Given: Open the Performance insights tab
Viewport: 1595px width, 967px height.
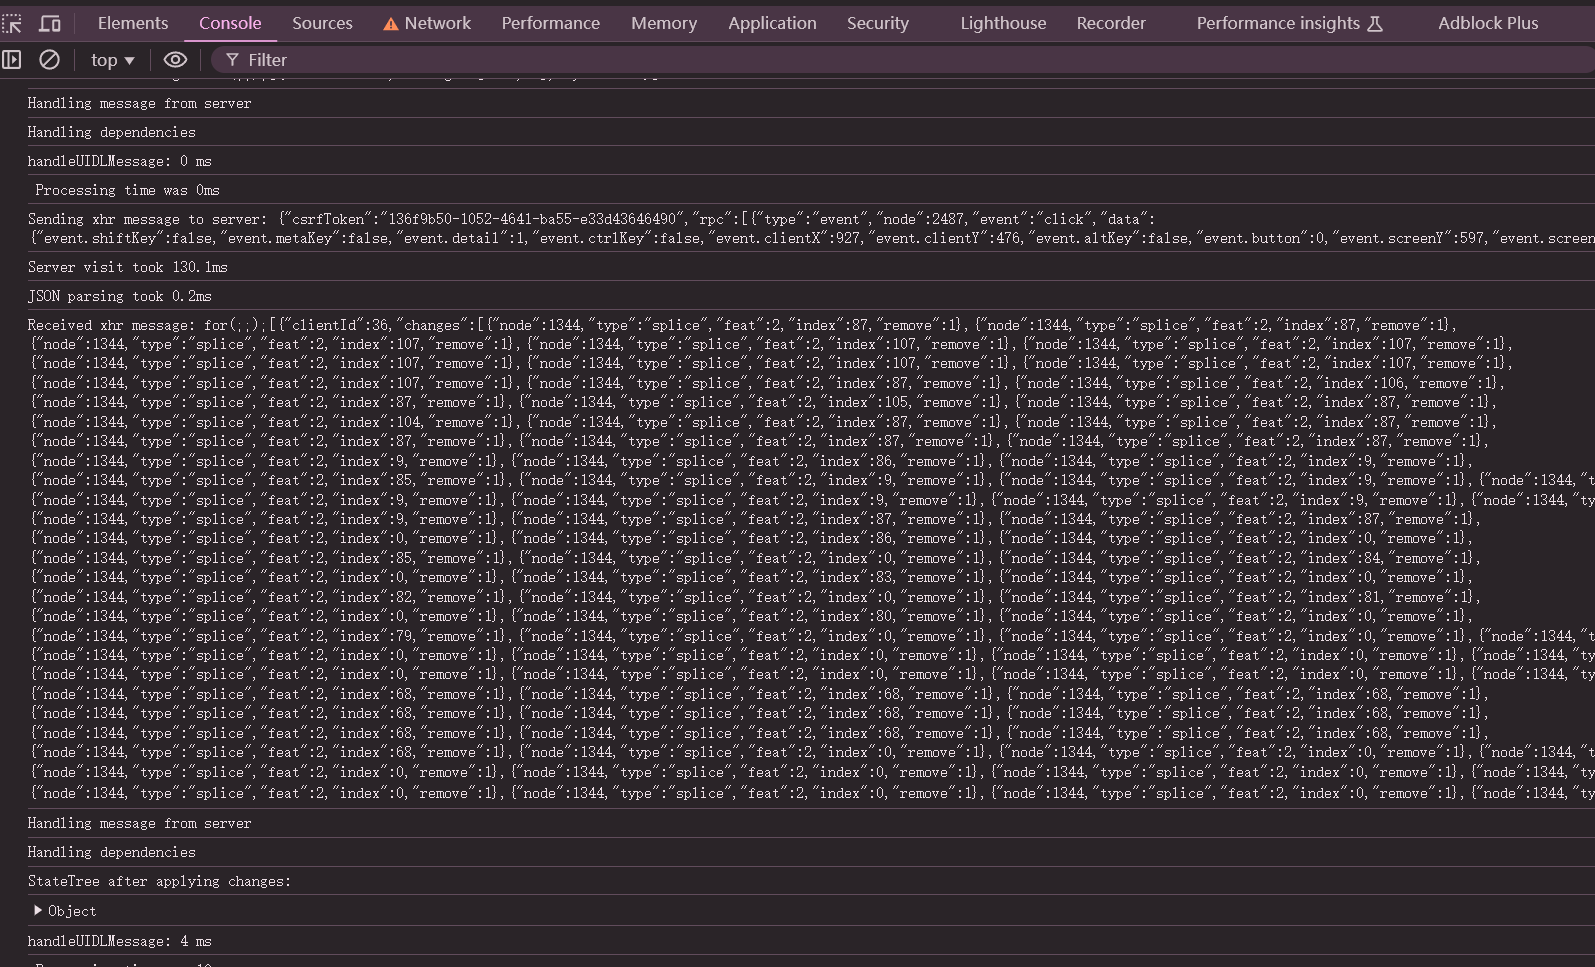Looking at the screenshot, I should point(1289,23).
